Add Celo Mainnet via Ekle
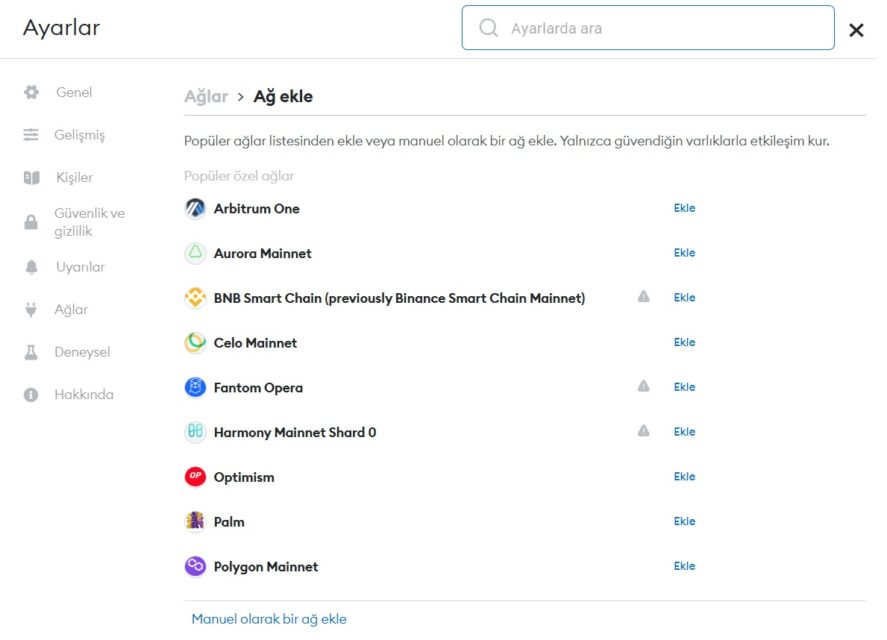The width and height of the screenshot is (887, 640). 684,342
